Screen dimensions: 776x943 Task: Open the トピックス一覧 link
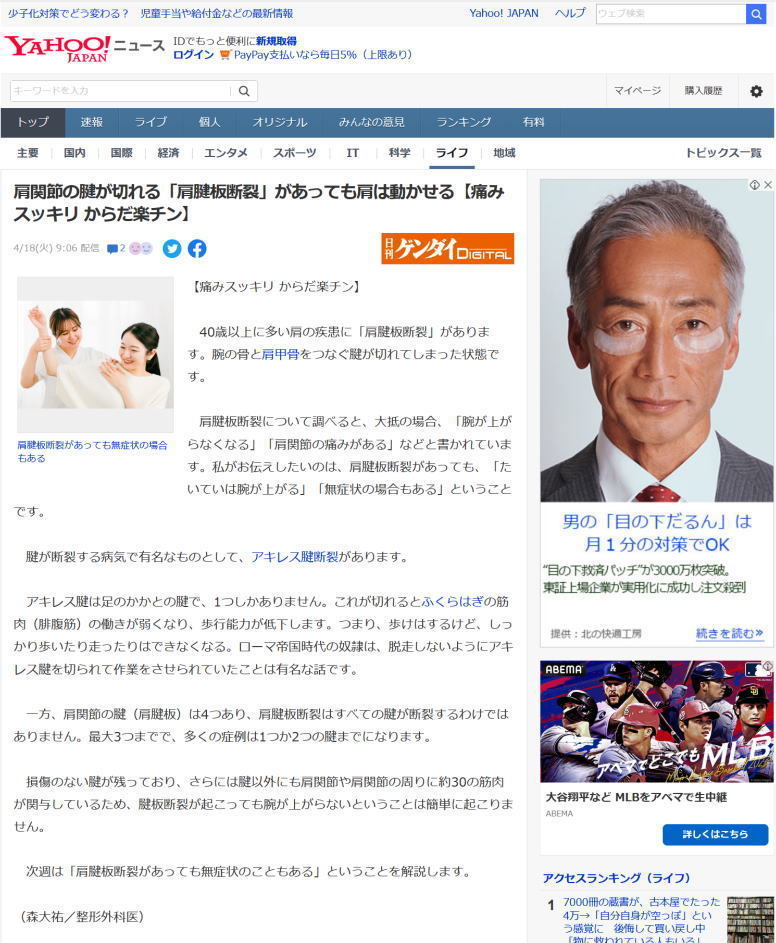click(722, 153)
